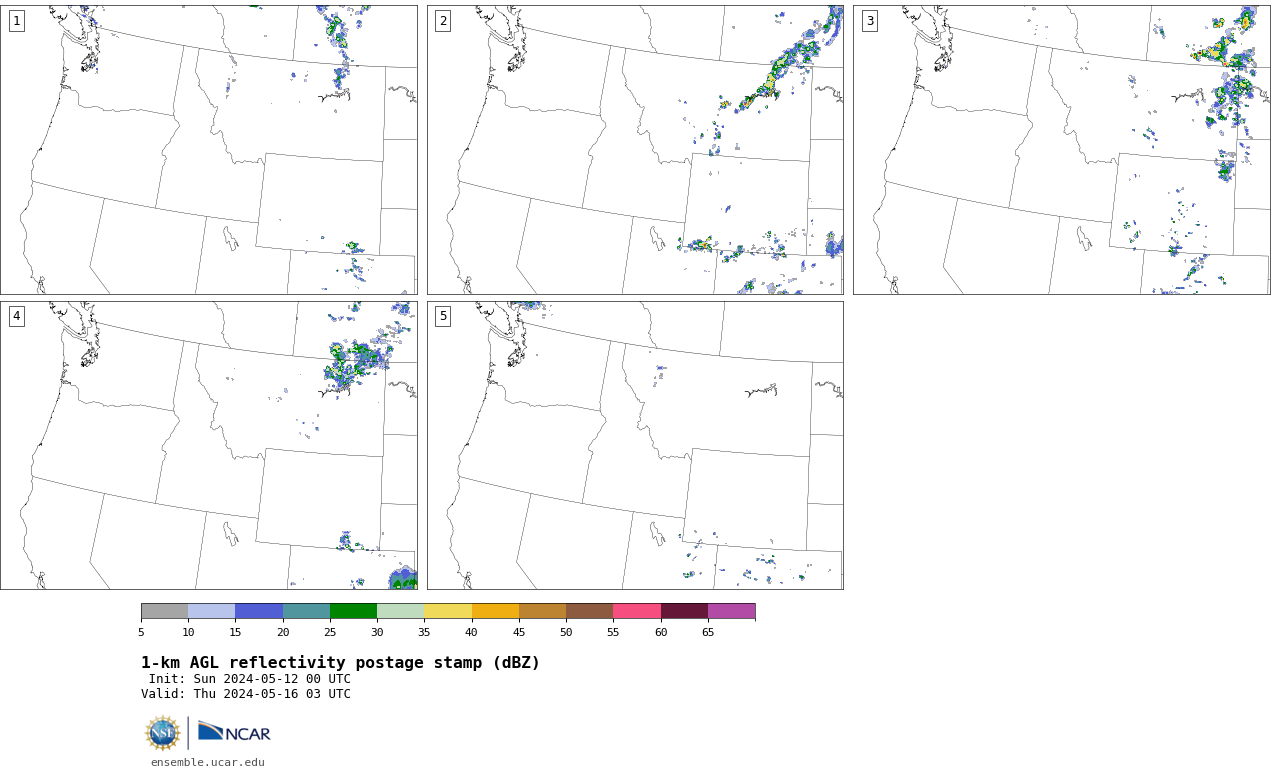The height and width of the screenshot is (773, 1280).
Task: Click the gray 5-10 dBZ swatch
Action: click(x=164, y=611)
